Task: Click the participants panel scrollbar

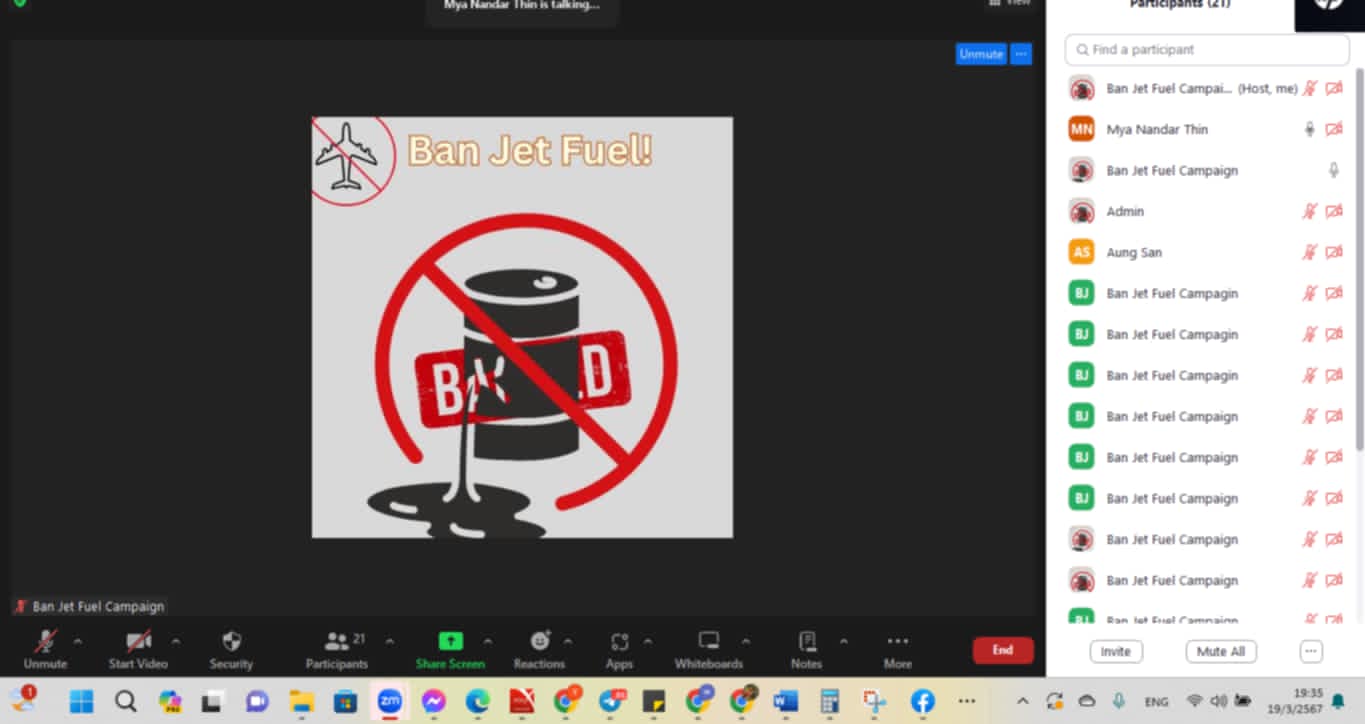Action: (1359, 260)
